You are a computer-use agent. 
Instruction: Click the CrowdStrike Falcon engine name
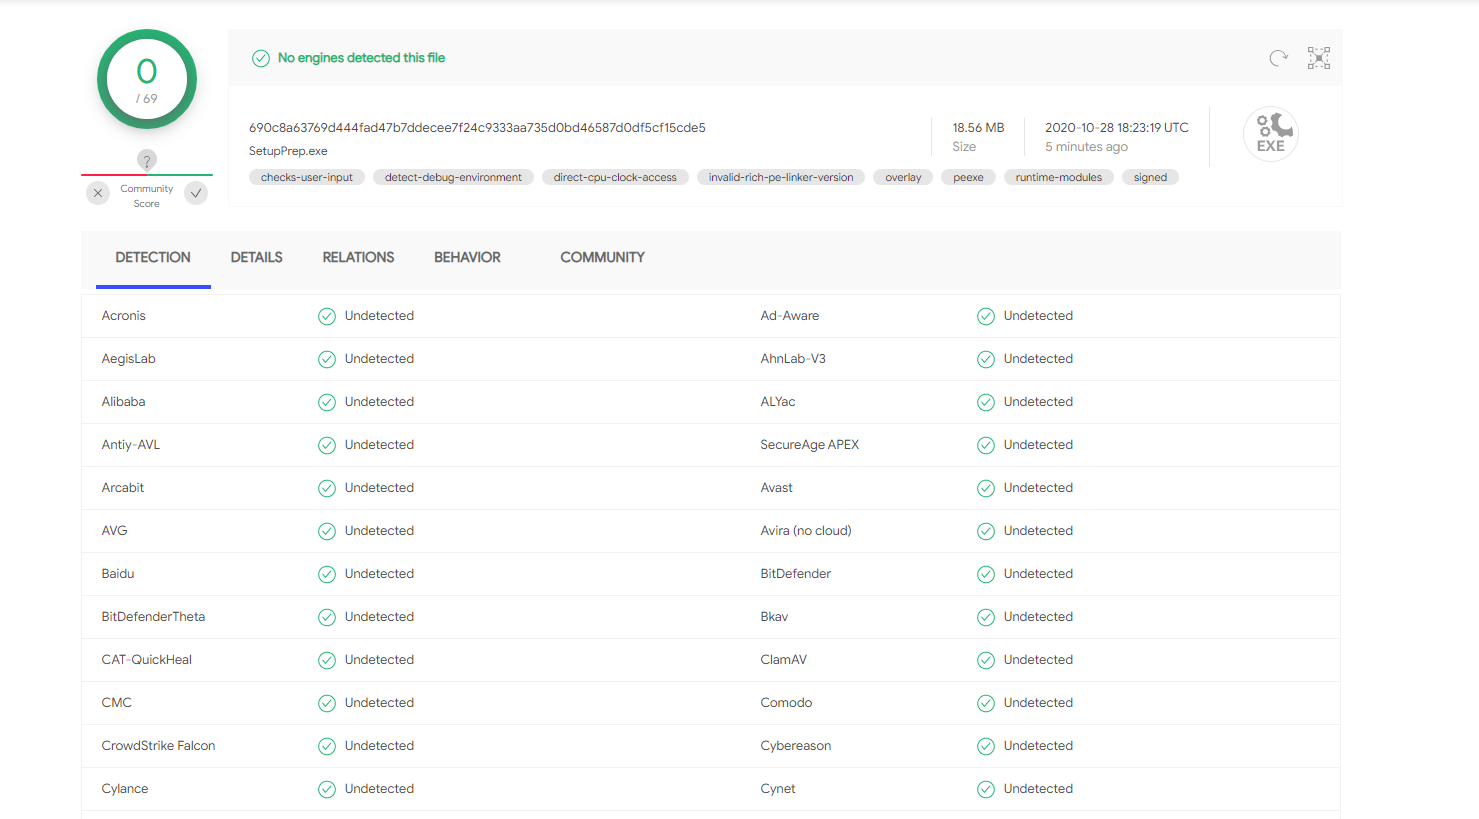(x=158, y=746)
